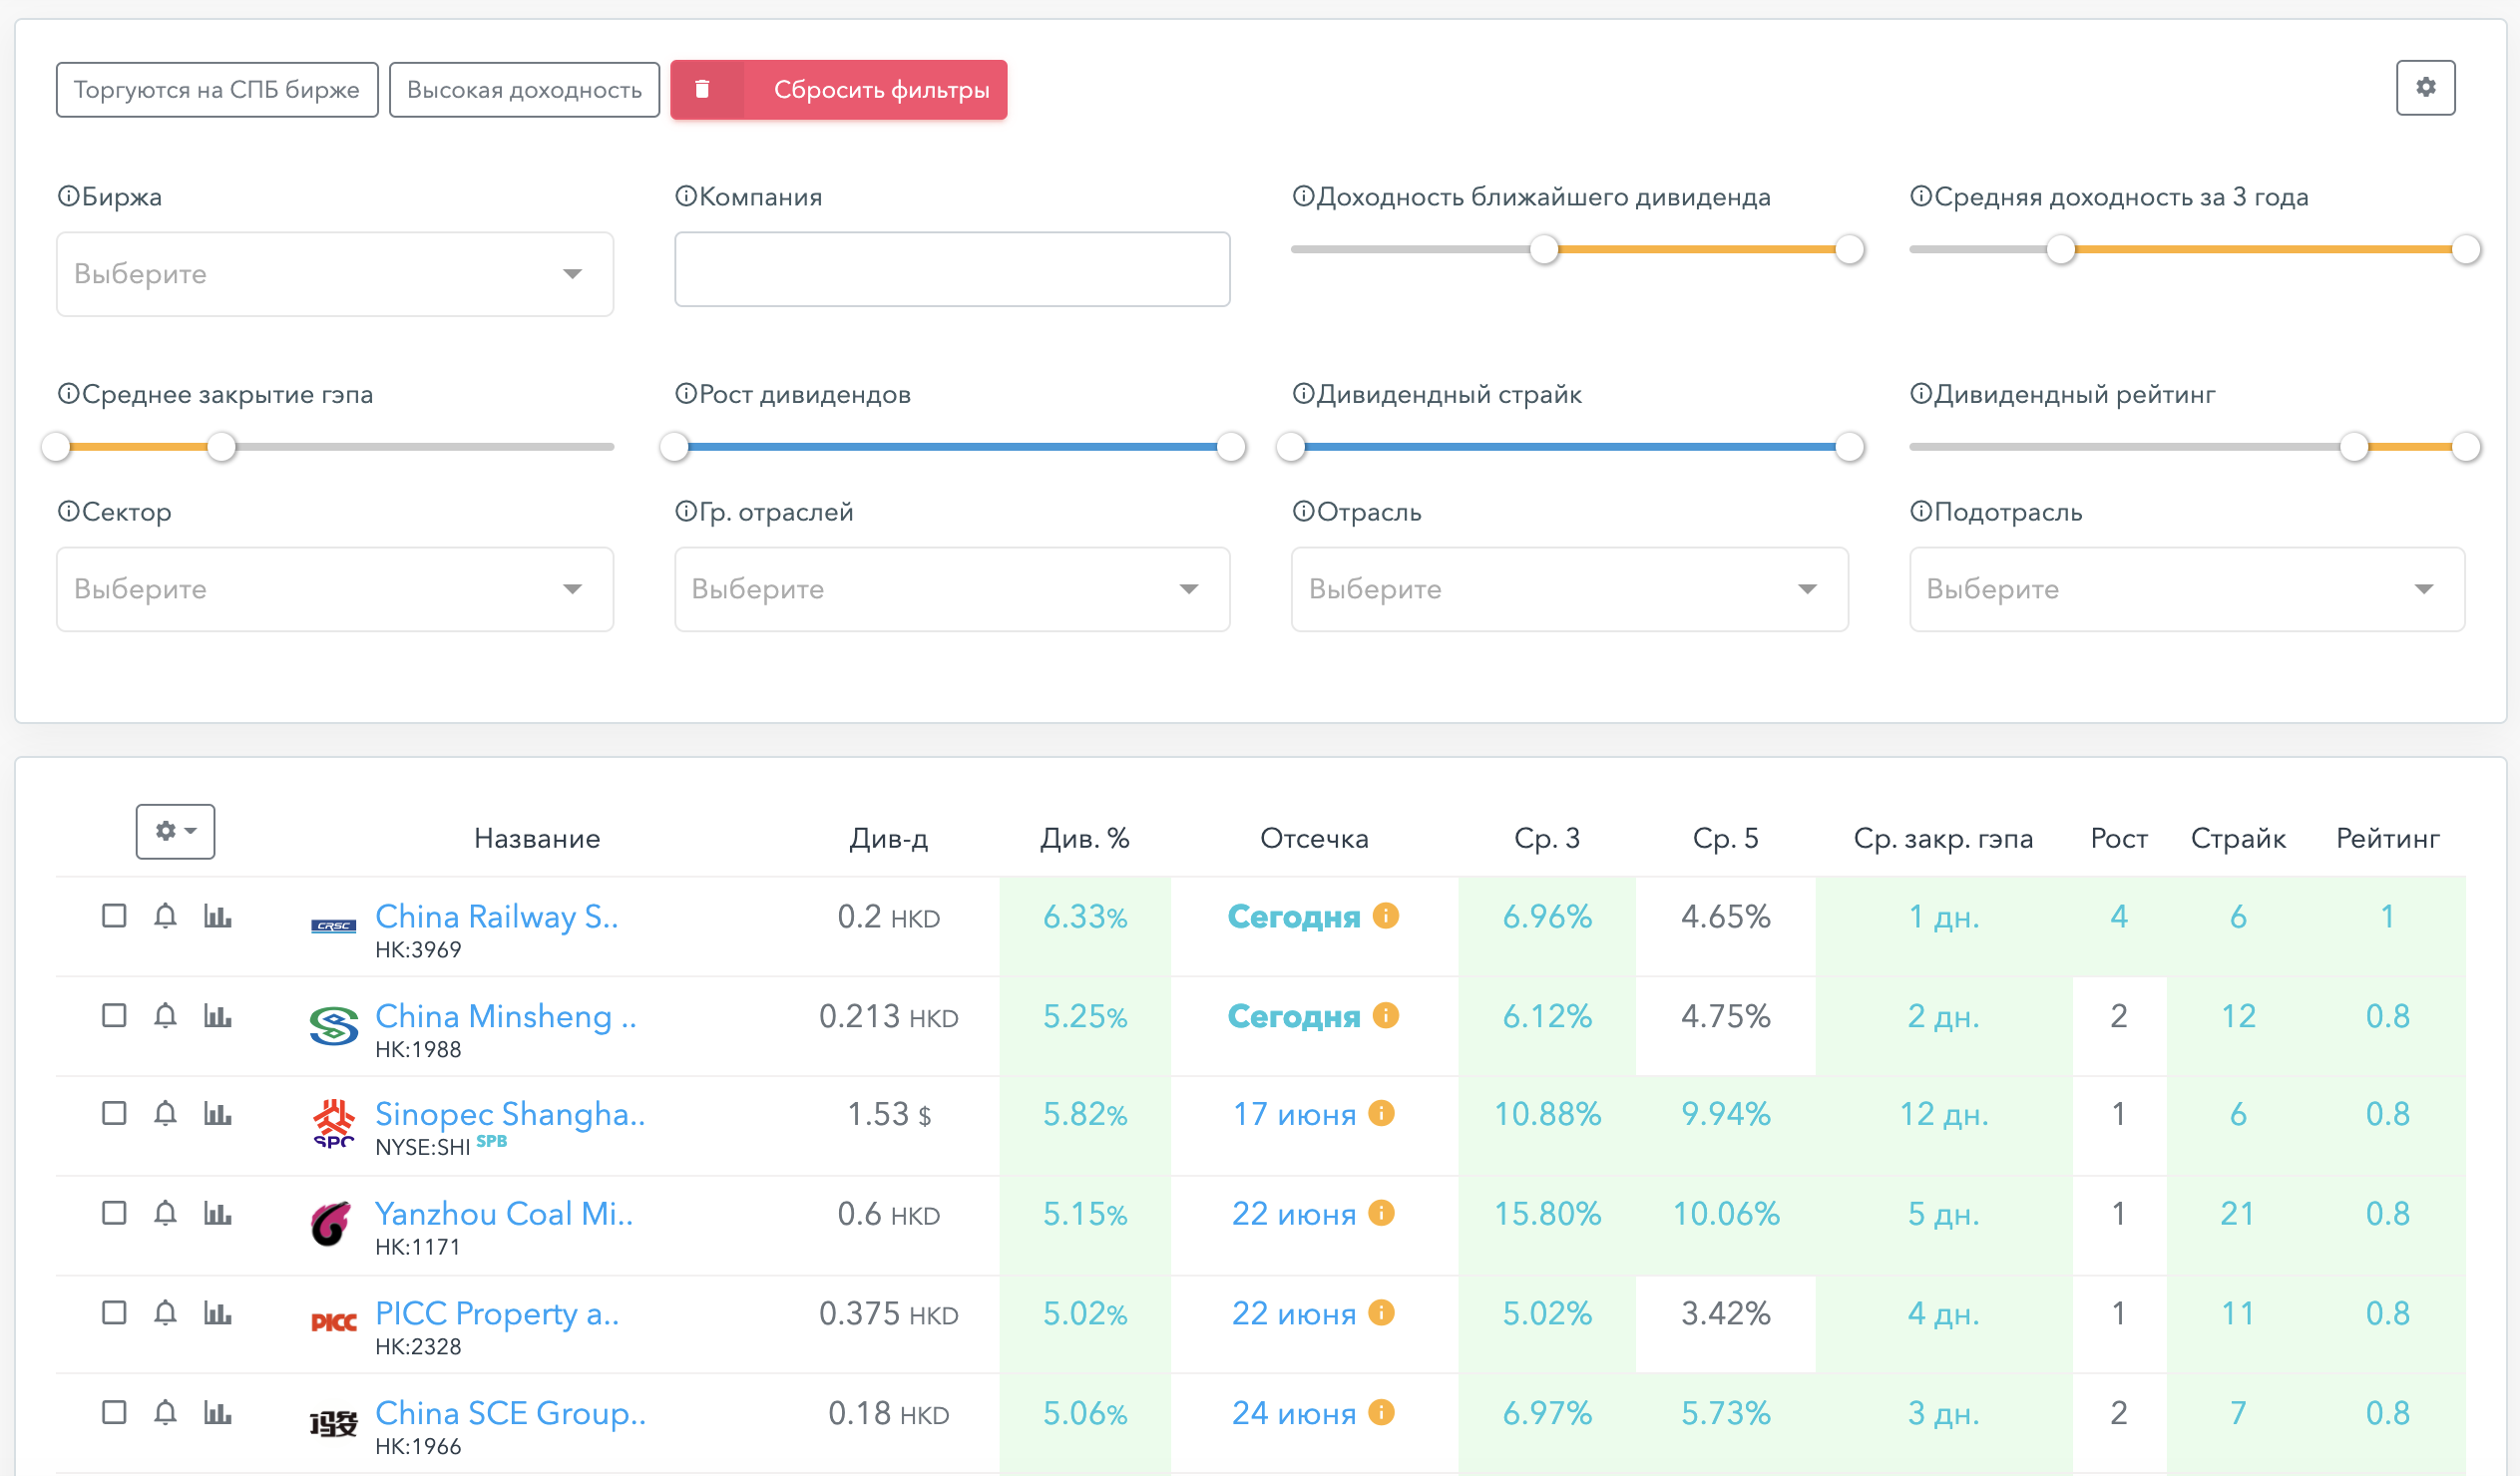Sort by Ср. 3 column header
Screen dimensions: 2520x1476
click(x=1547, y=838)
